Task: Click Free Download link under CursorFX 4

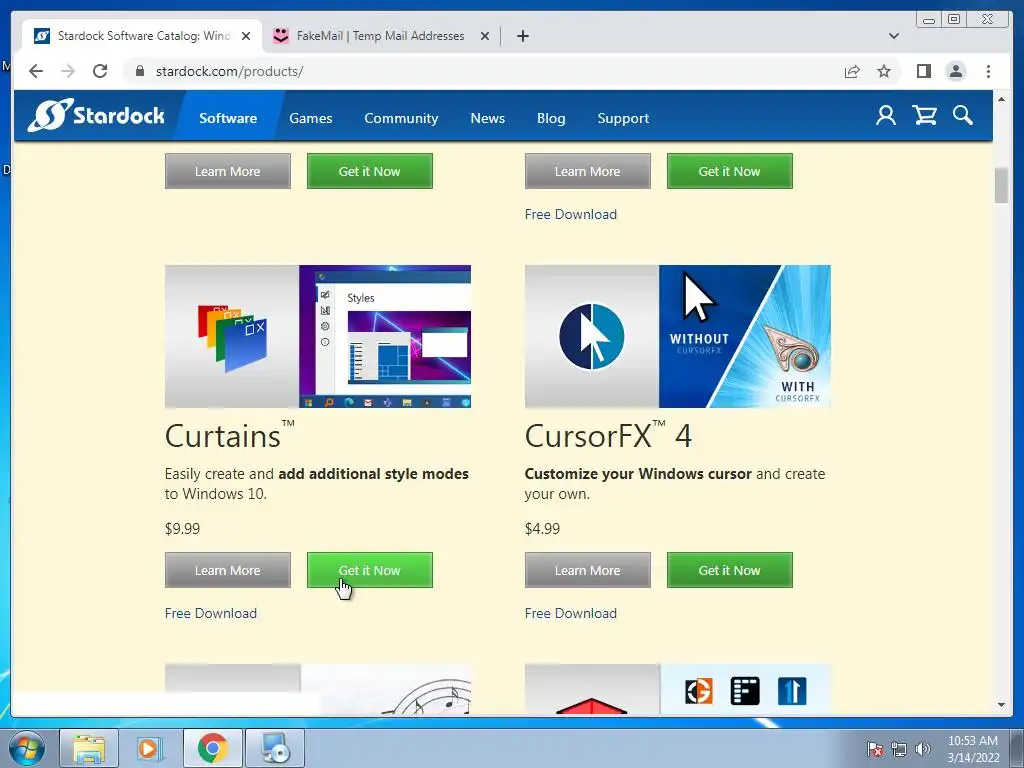Action: pos(571,613)
